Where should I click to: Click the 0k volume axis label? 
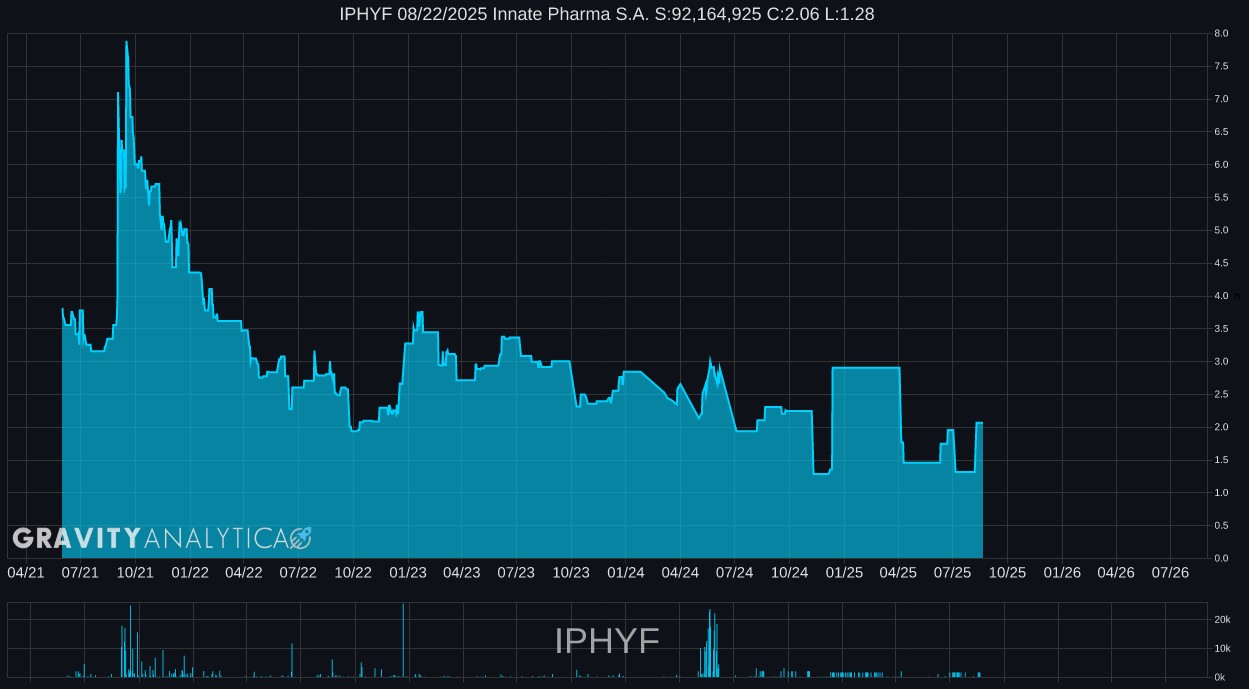(1220, 677)
